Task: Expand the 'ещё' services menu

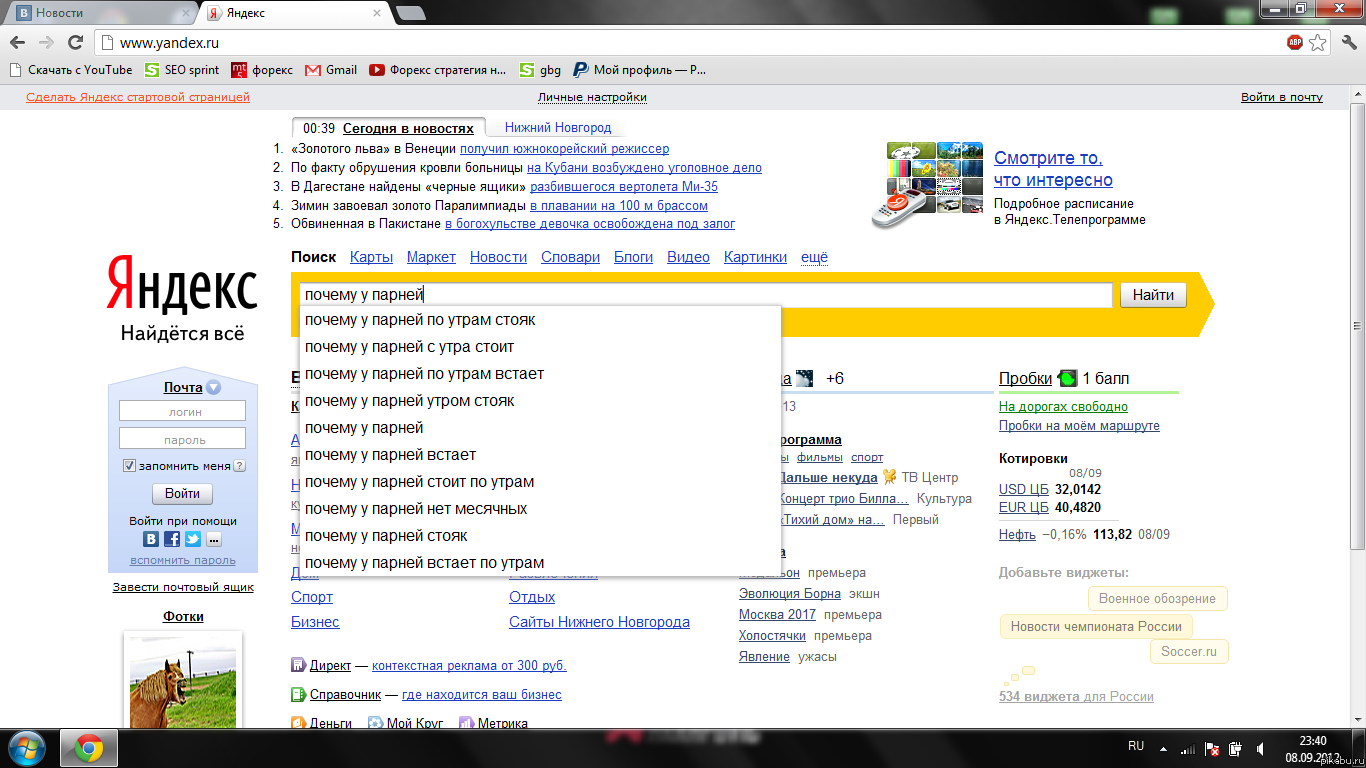Action: [814, 257]
